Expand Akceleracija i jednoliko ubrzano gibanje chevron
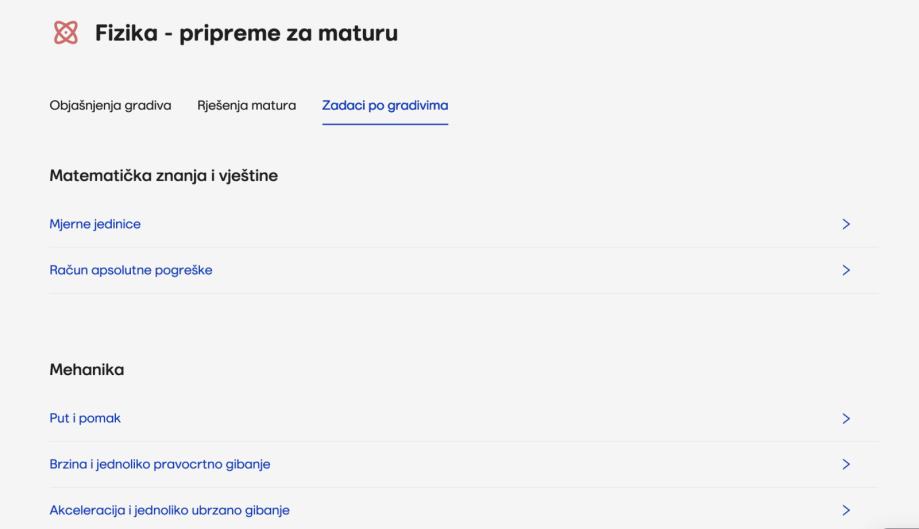919x529 pixels. coord(846,510)
